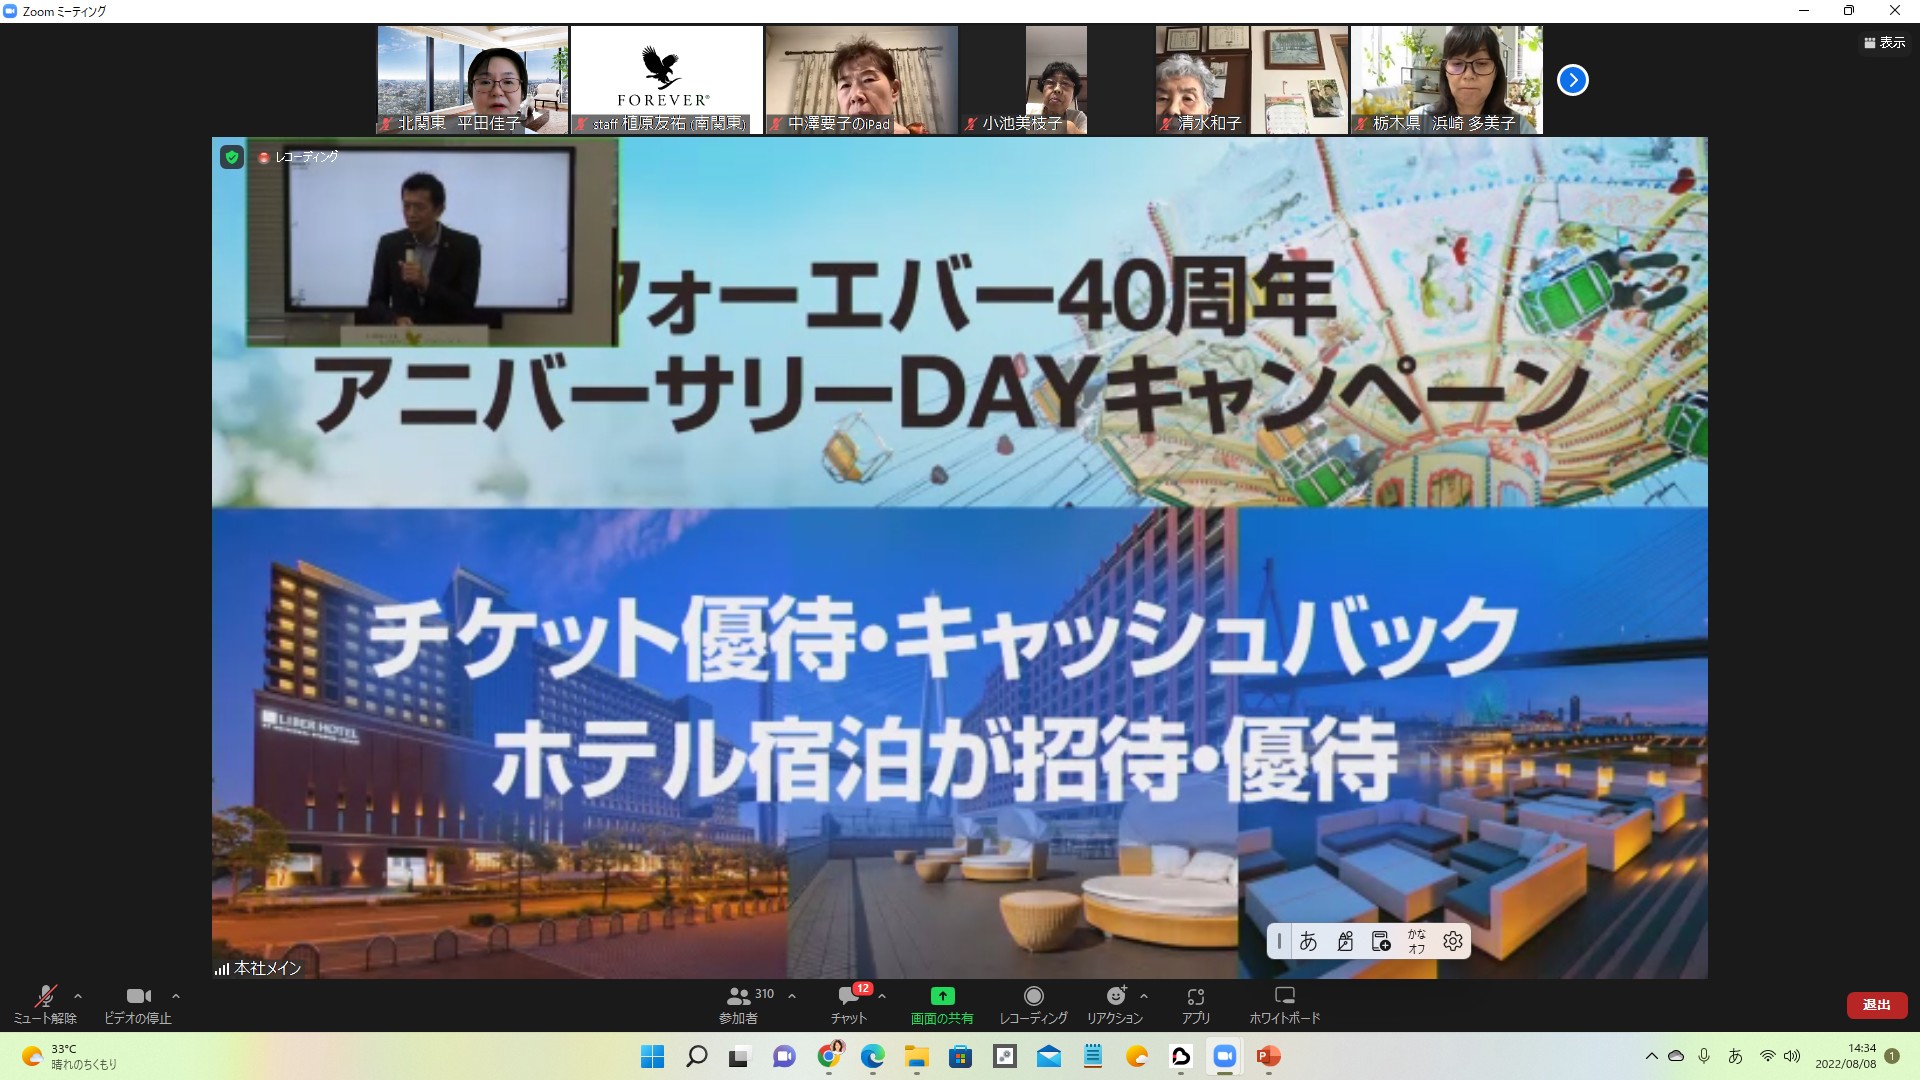Open Microsoft Store from taskbar
1920x1080 pixels.
(x=961, y=1056)
